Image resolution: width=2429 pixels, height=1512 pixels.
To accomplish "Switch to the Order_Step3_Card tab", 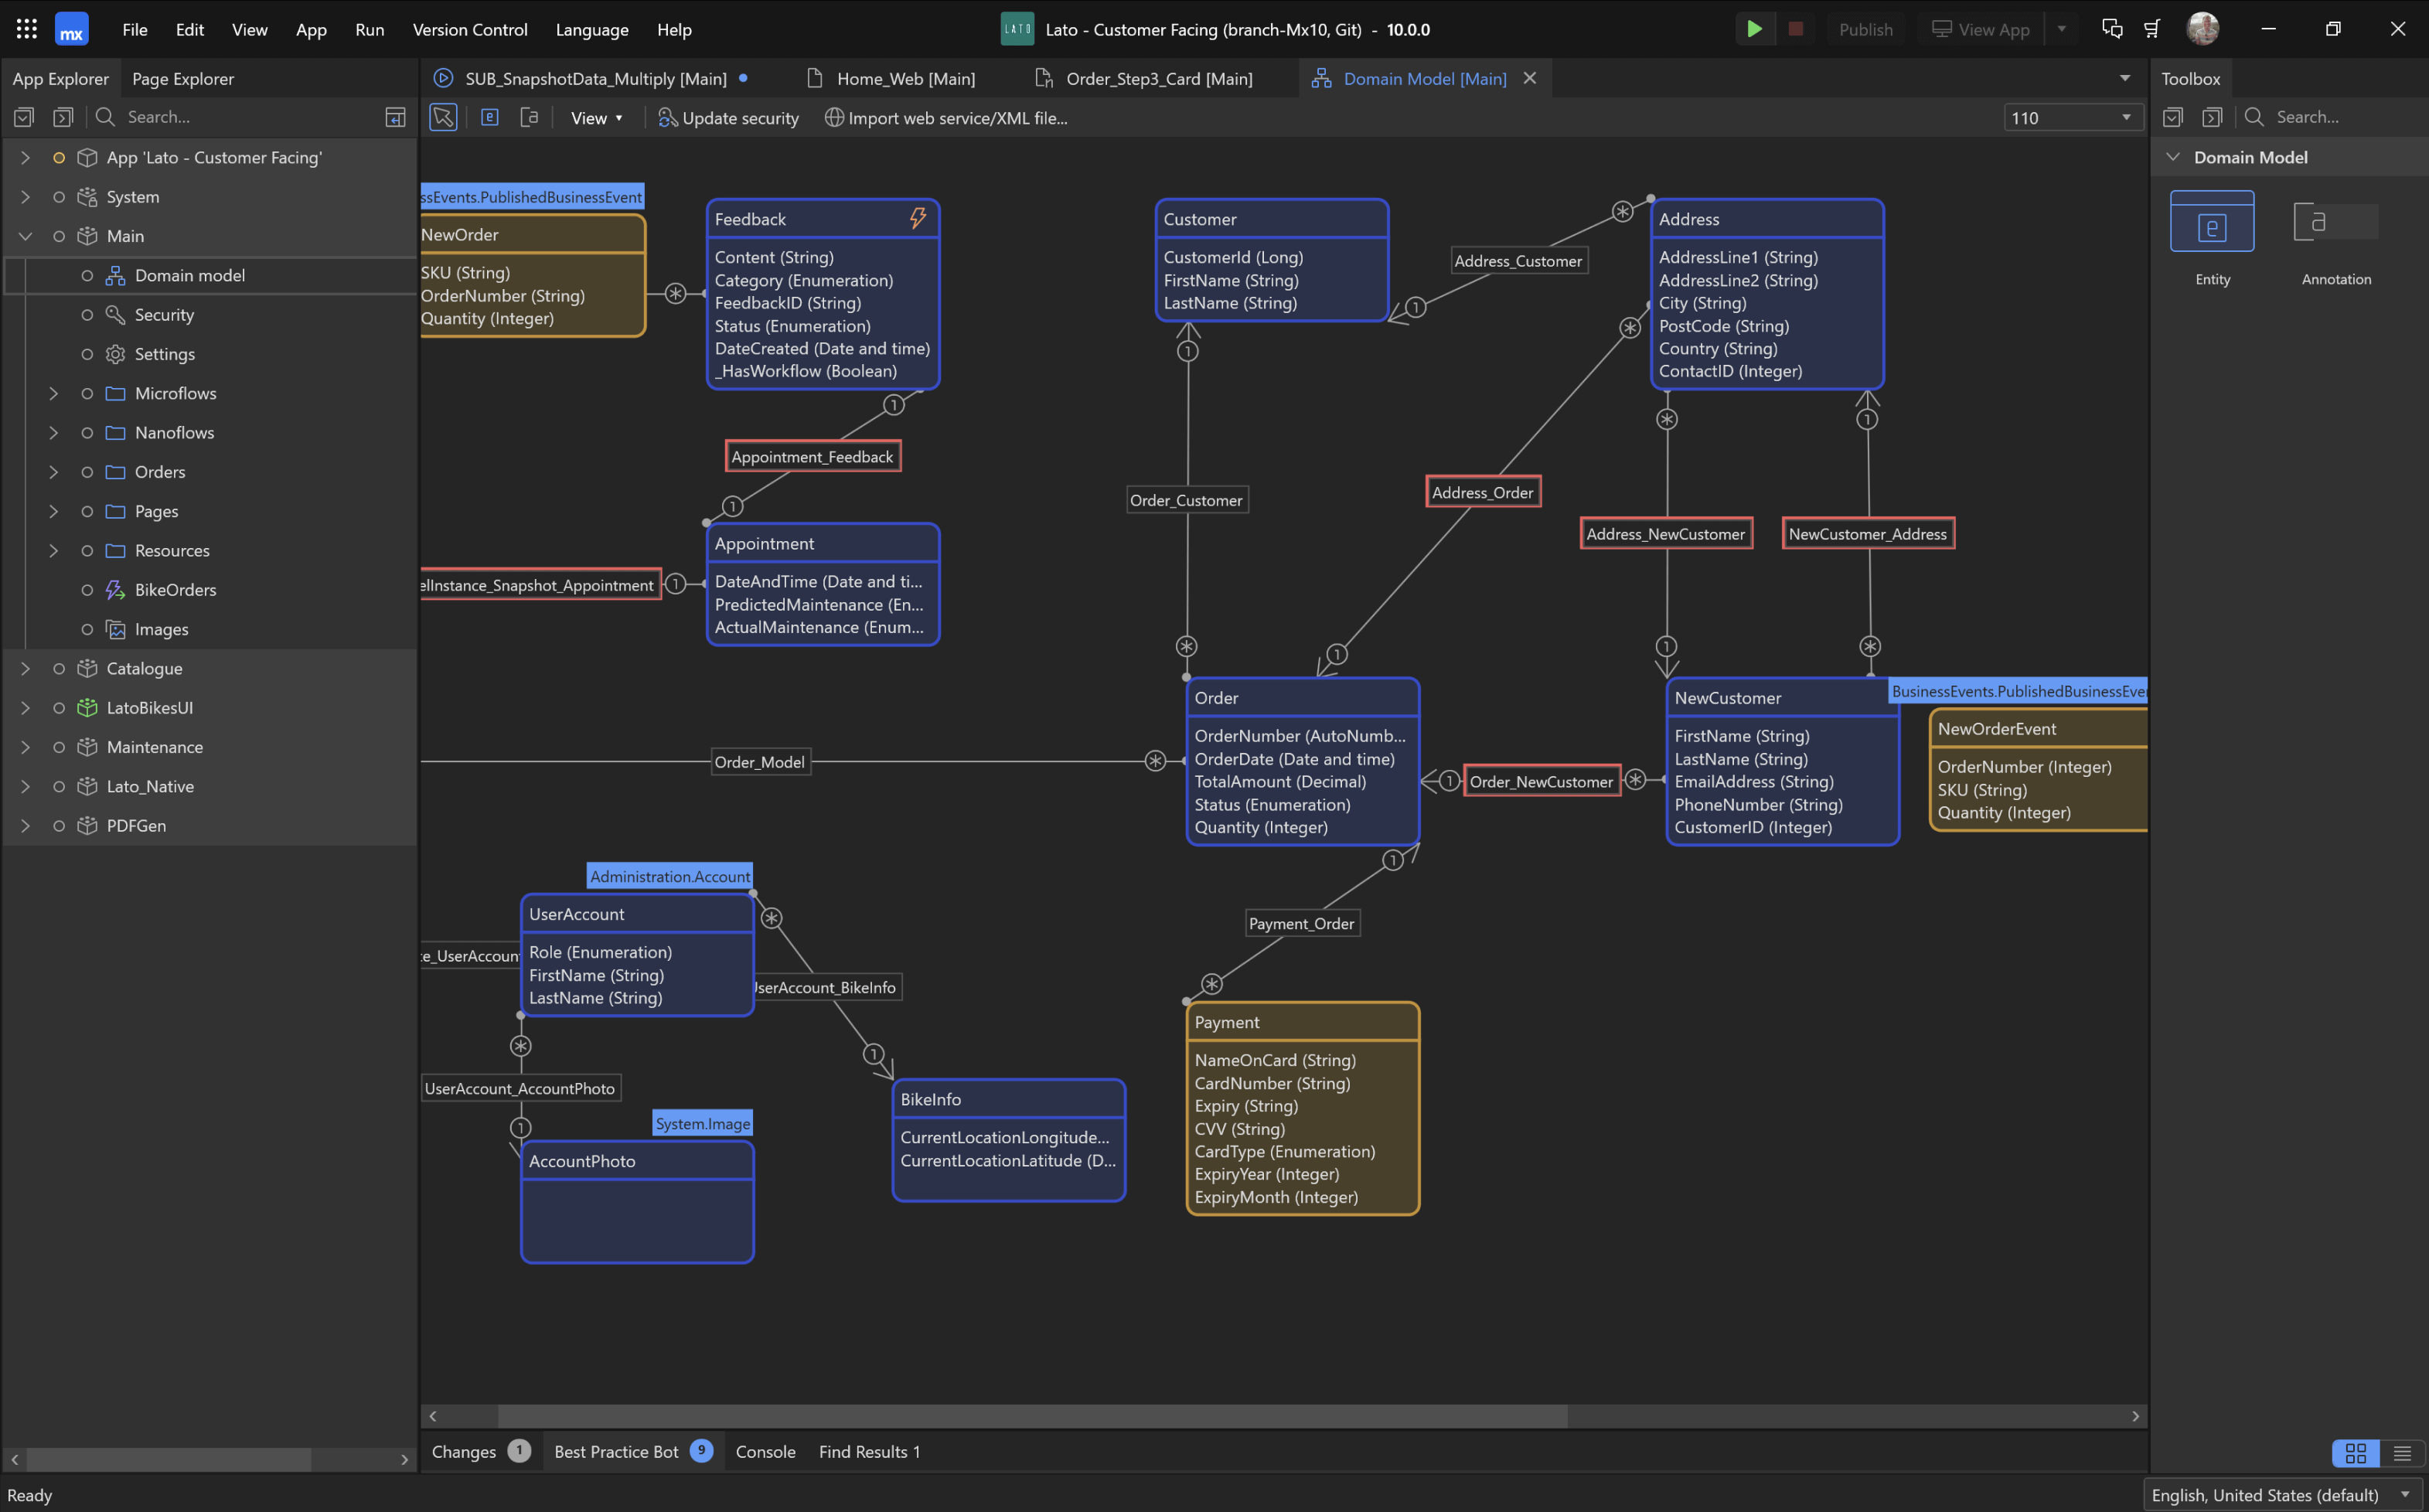I will [1158, 78].
